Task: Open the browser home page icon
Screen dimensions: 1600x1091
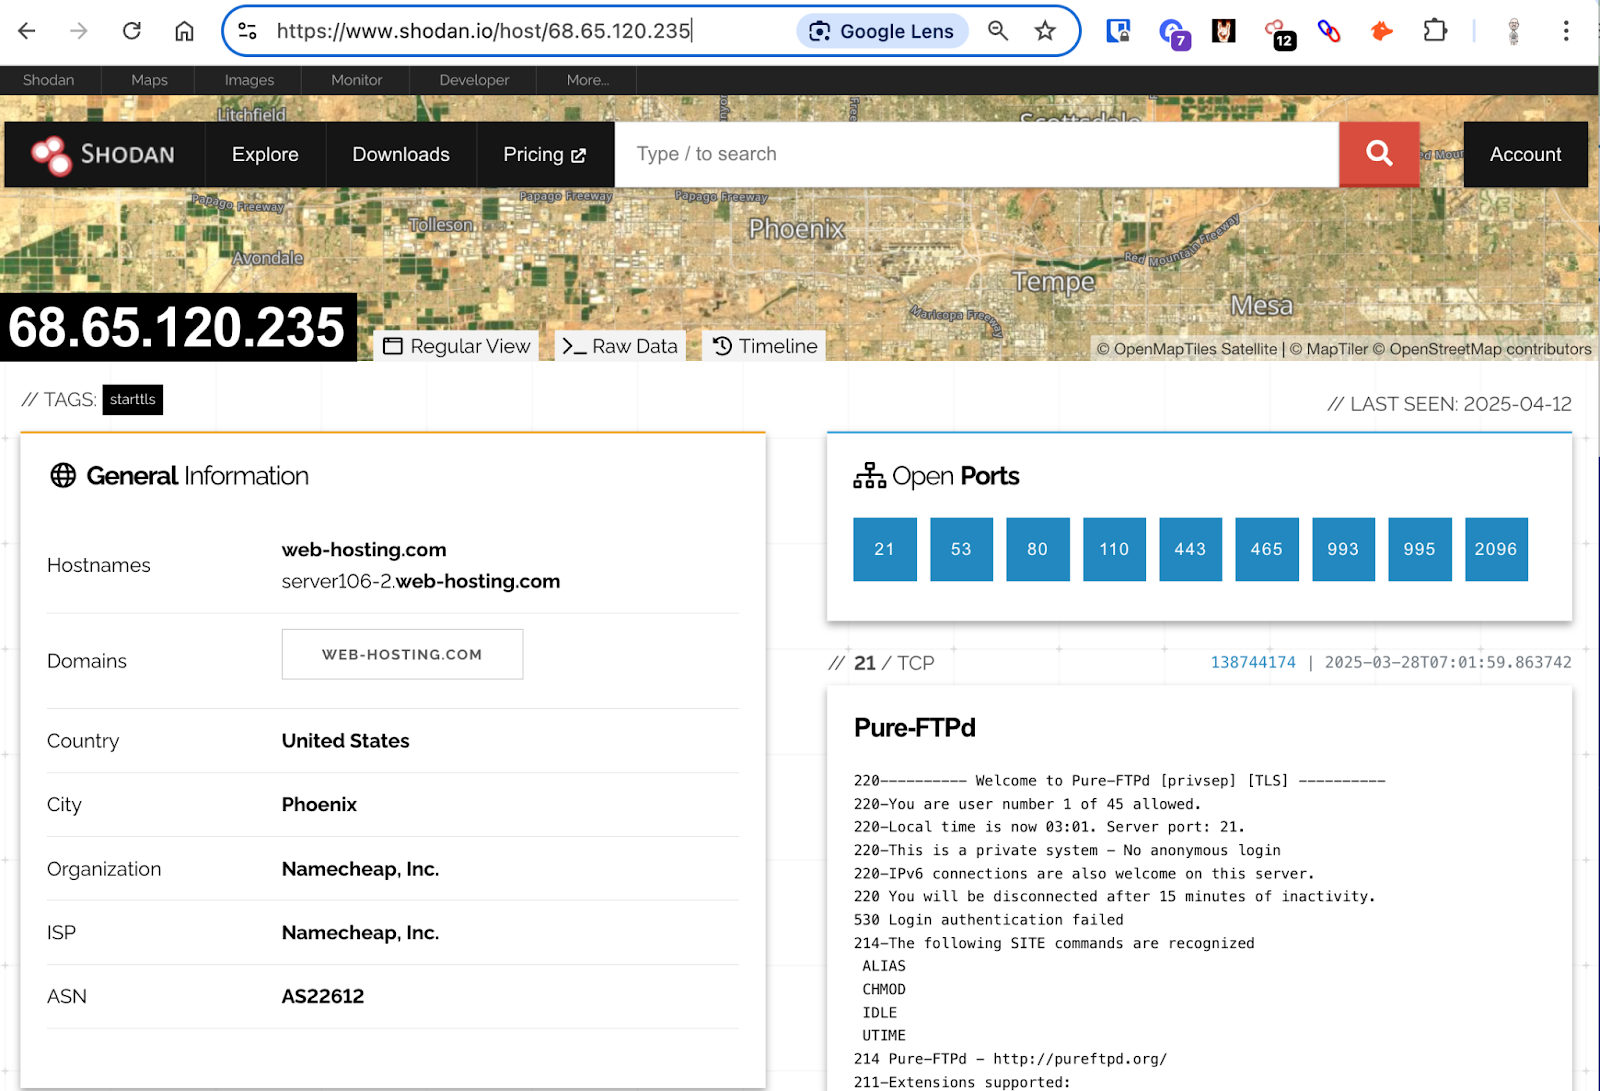Action: (x=184, y=31)
